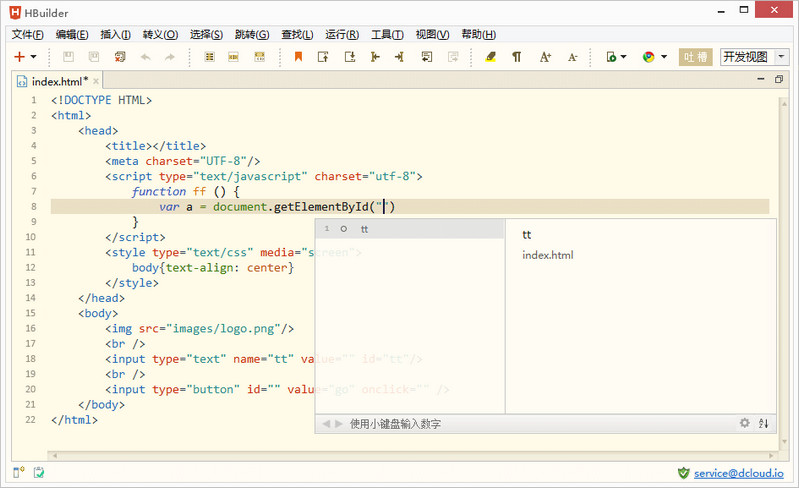Expand the dropdown arrow beside Chrome icon

click(664, 58)
